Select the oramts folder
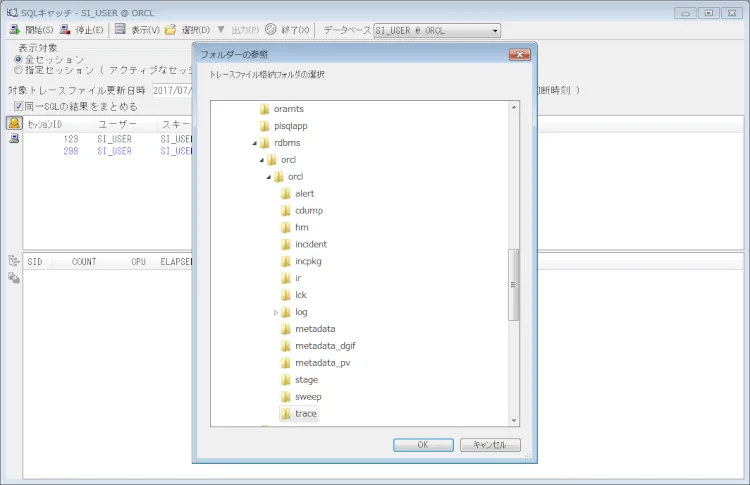This screenshot has width=750, height=485. point(288,109)
